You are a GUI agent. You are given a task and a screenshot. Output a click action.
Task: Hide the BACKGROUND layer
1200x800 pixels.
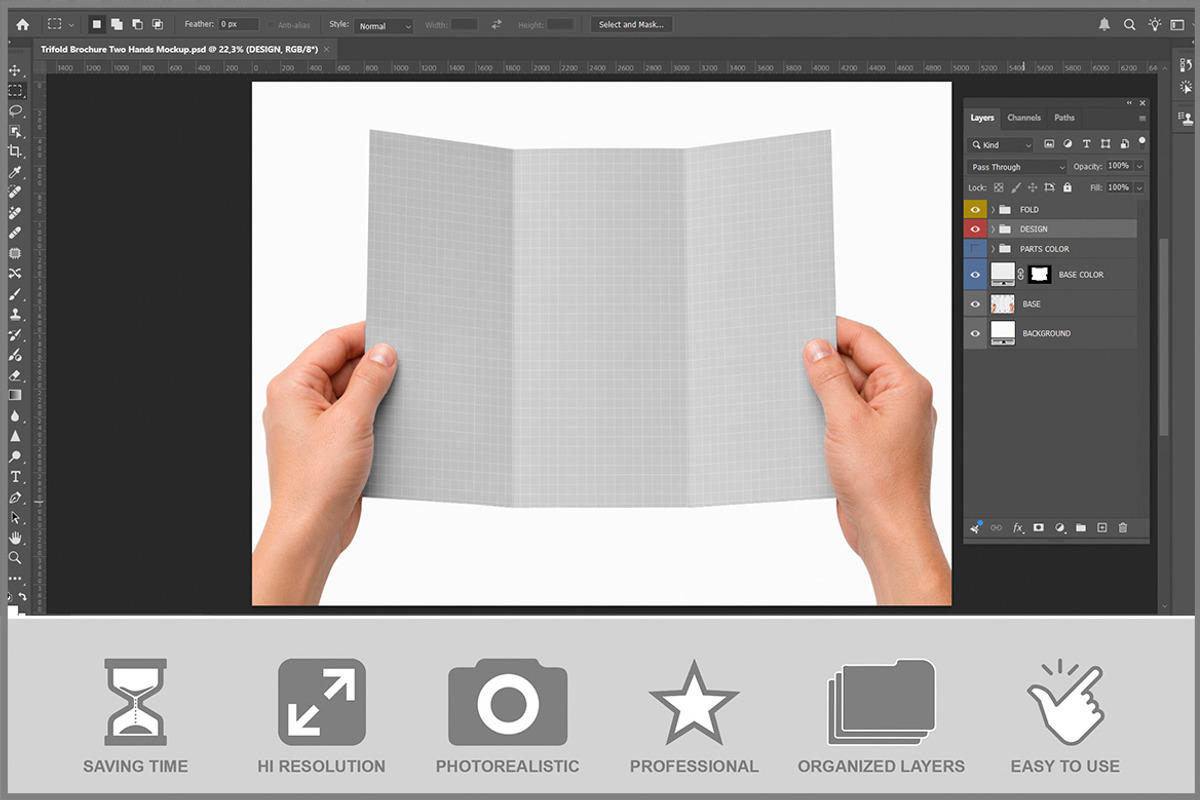click(x=975, y=333)
